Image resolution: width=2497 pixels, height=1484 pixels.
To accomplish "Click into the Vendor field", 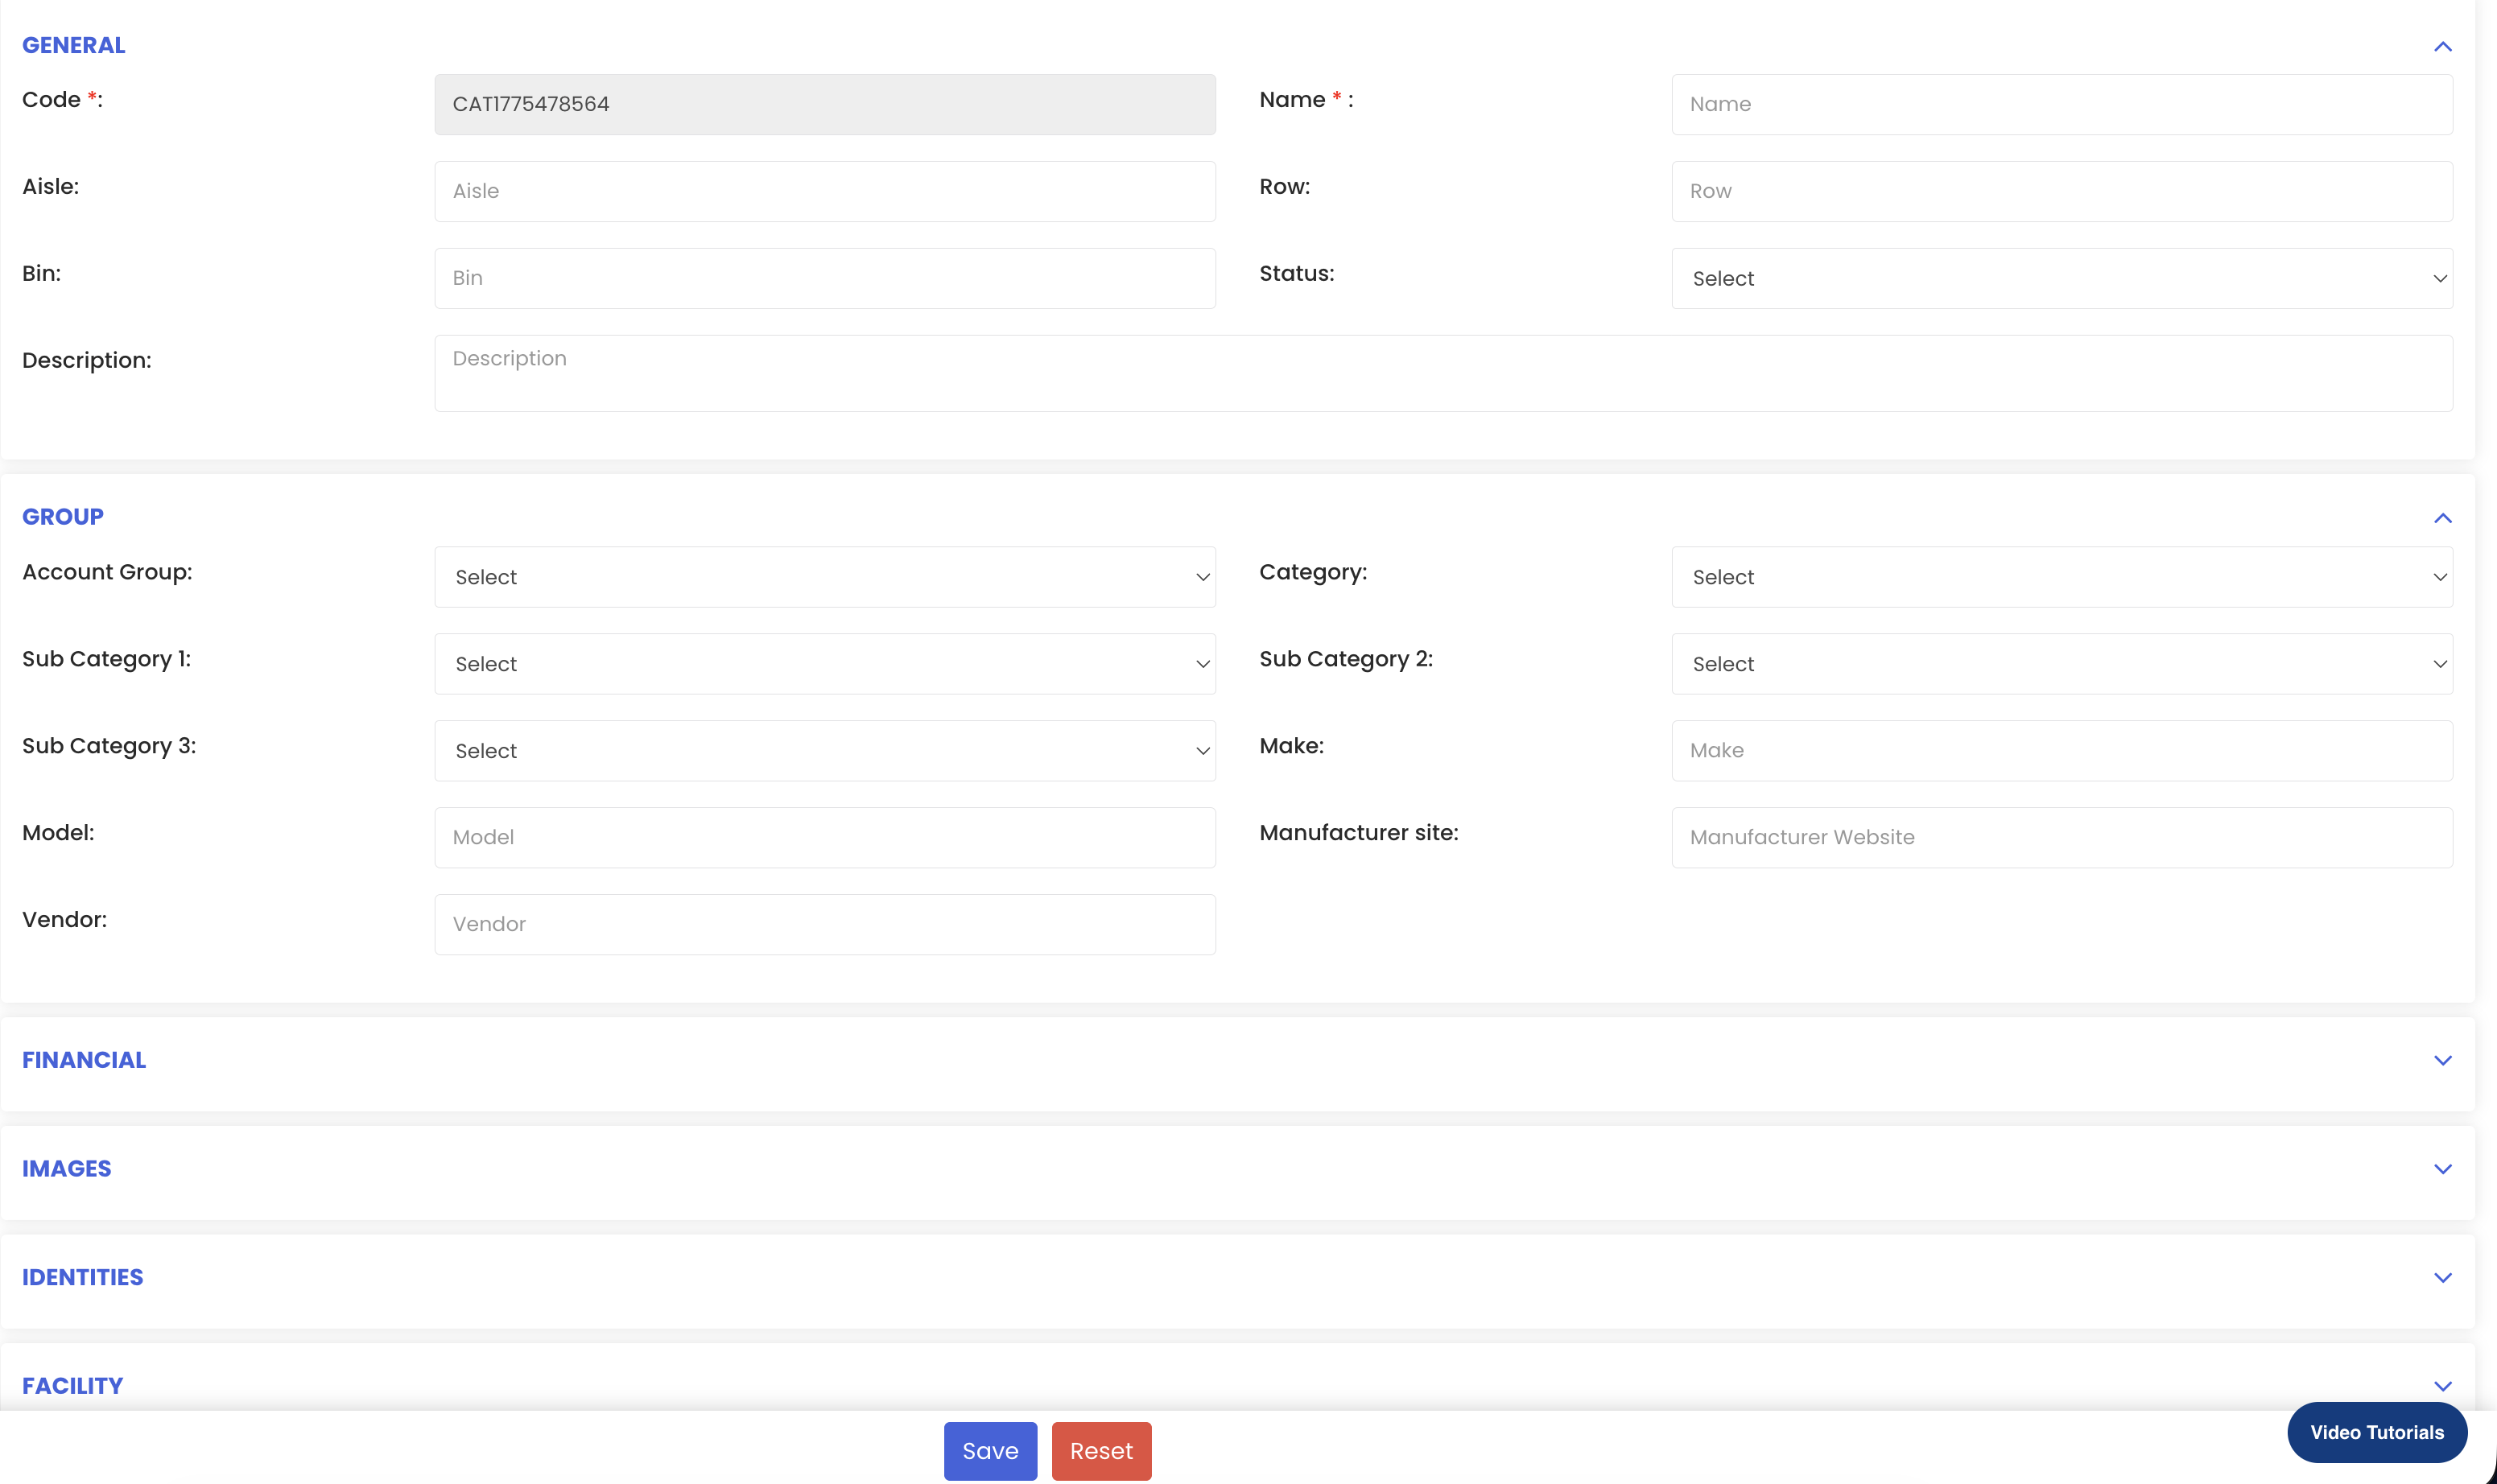I will [824, 925].
